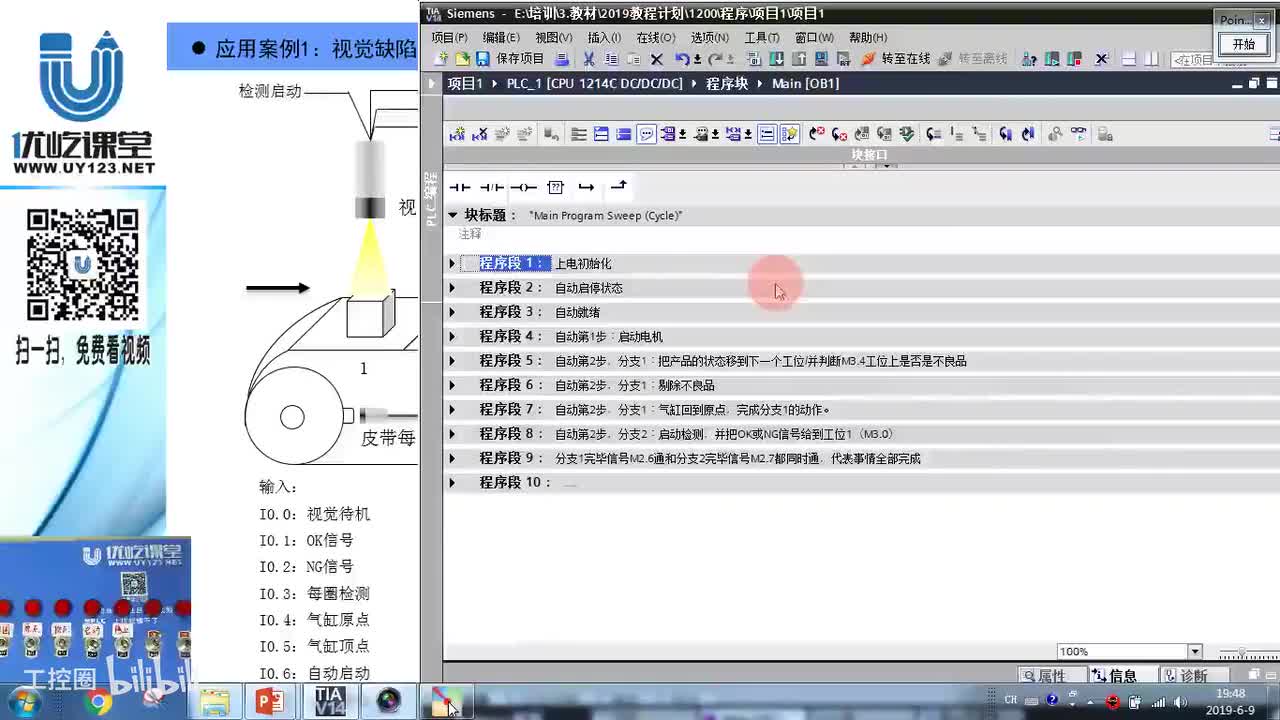The image size is (1280, 720).
Task: Expand 程序段 3 自动就绪
Action: pyautogui.click(x=452, y=312)
